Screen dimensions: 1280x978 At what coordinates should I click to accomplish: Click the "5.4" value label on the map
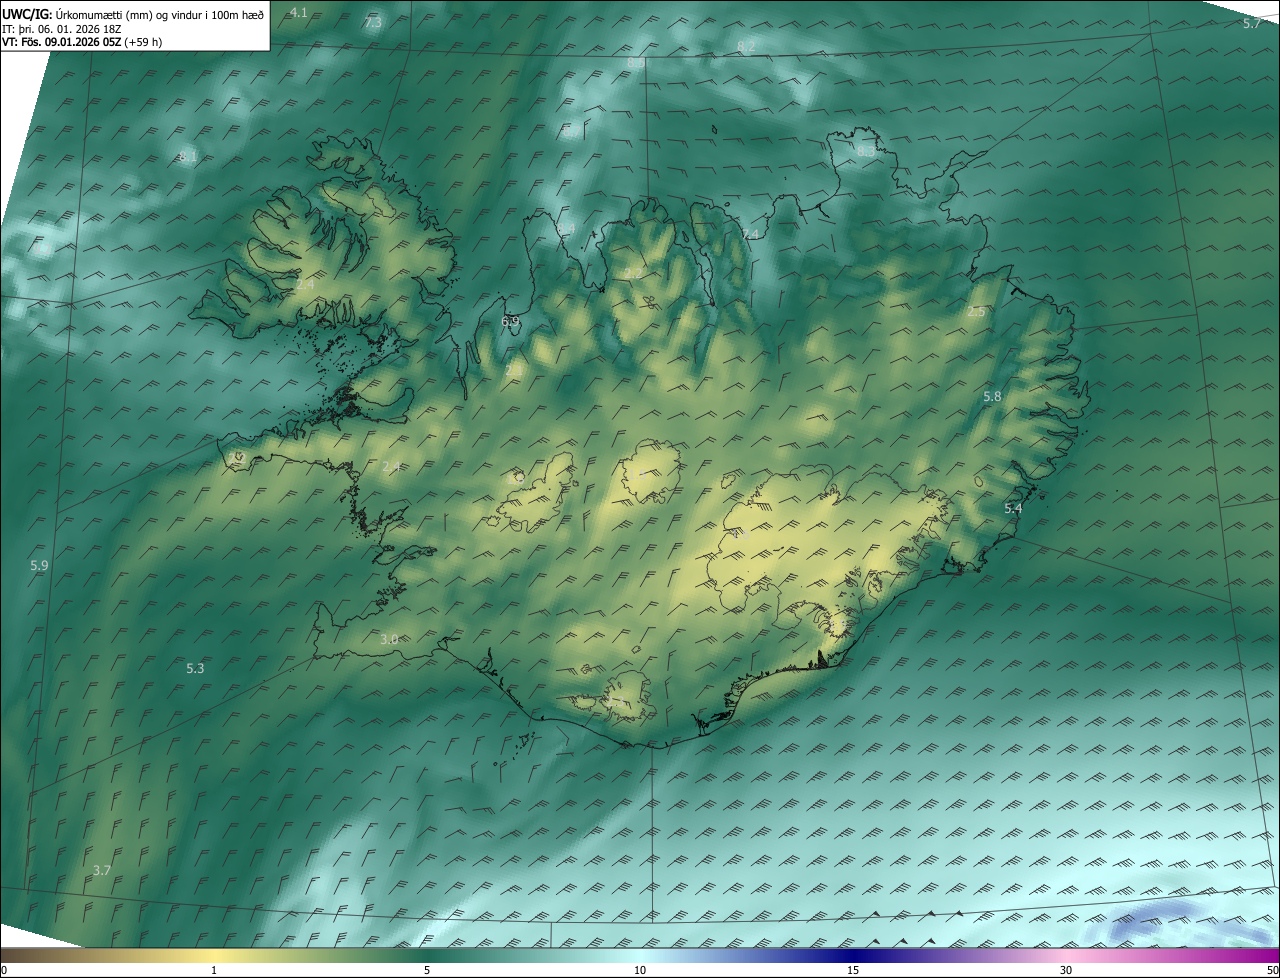[1013, 509]
